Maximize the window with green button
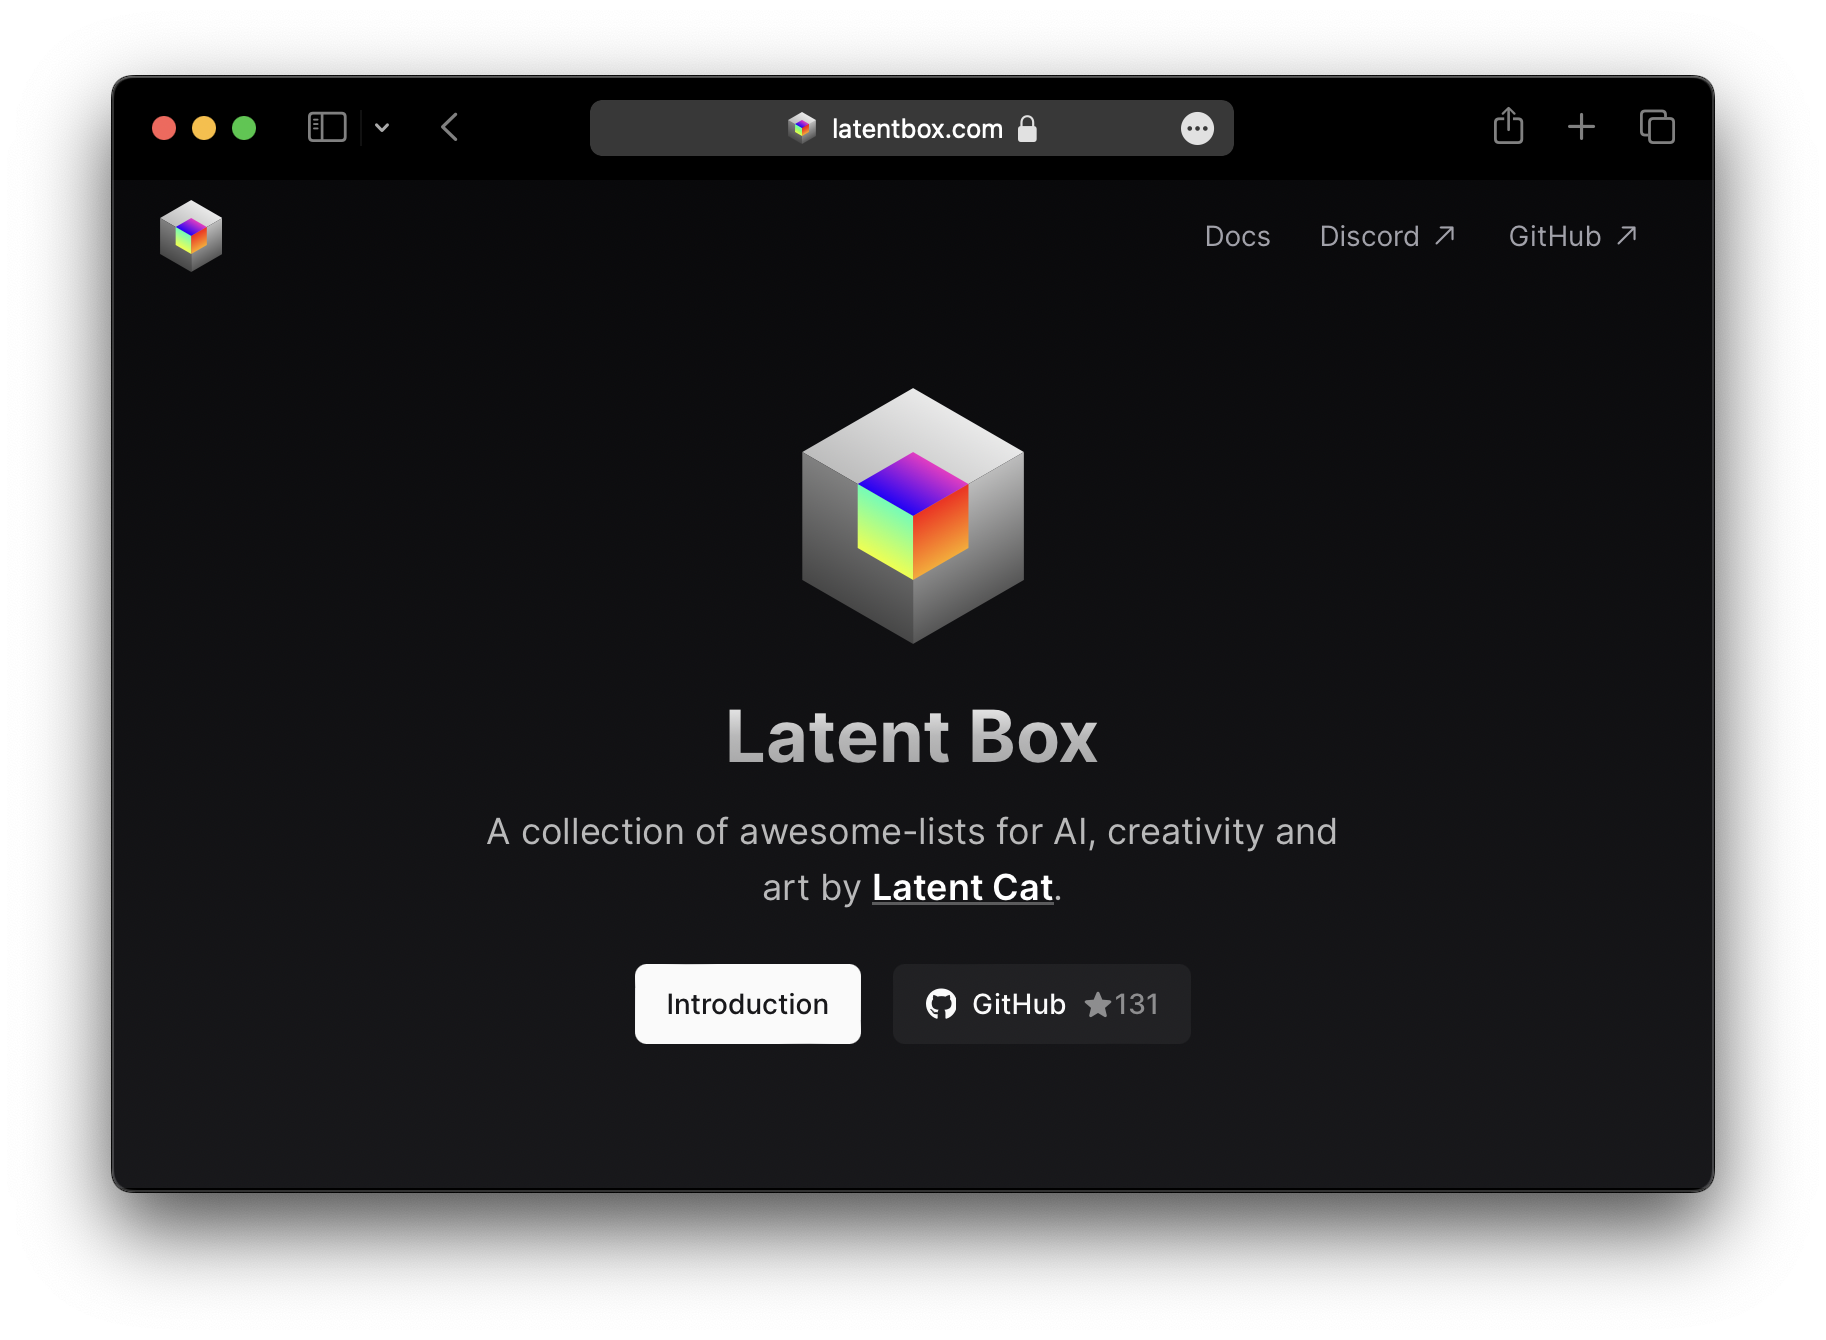This screenshot has height=1340, width=1826. pos(244,128)
